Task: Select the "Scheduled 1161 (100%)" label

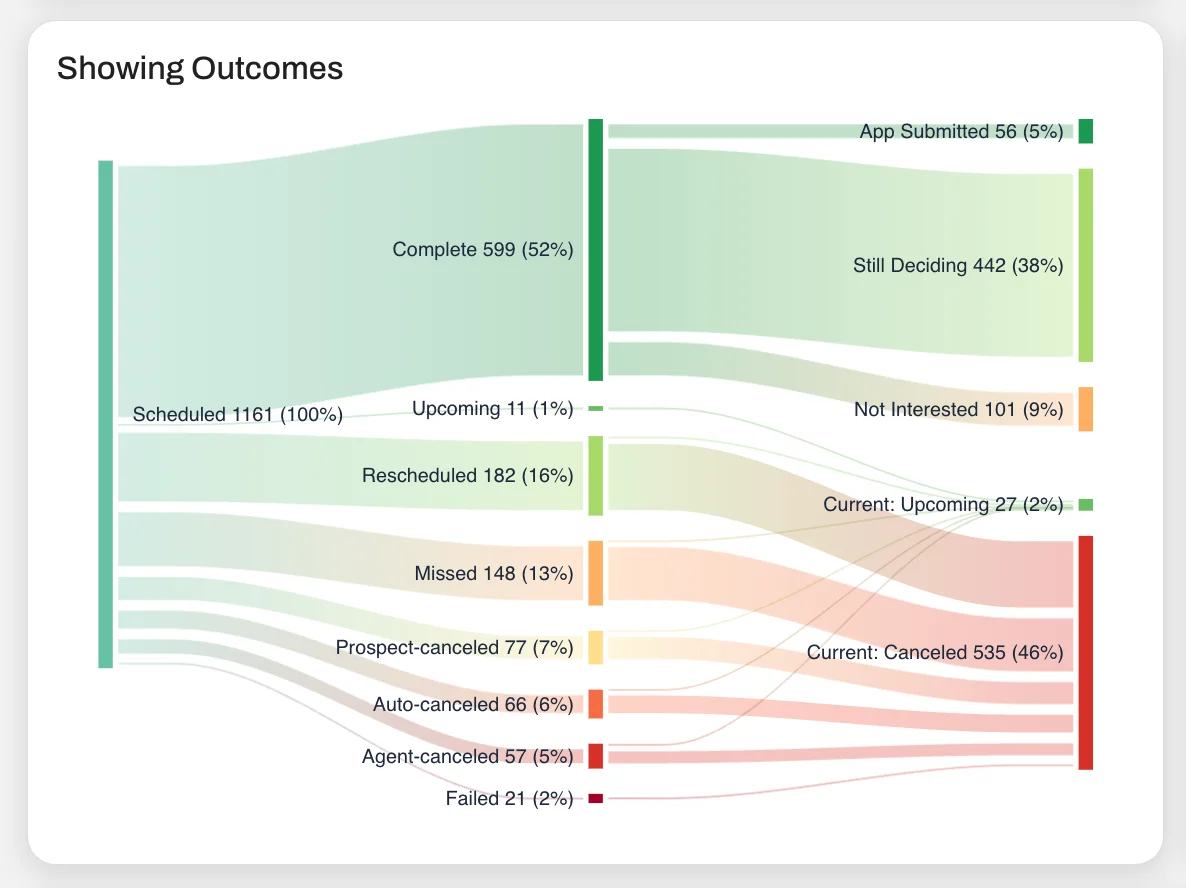Action: tap(238, 414)
